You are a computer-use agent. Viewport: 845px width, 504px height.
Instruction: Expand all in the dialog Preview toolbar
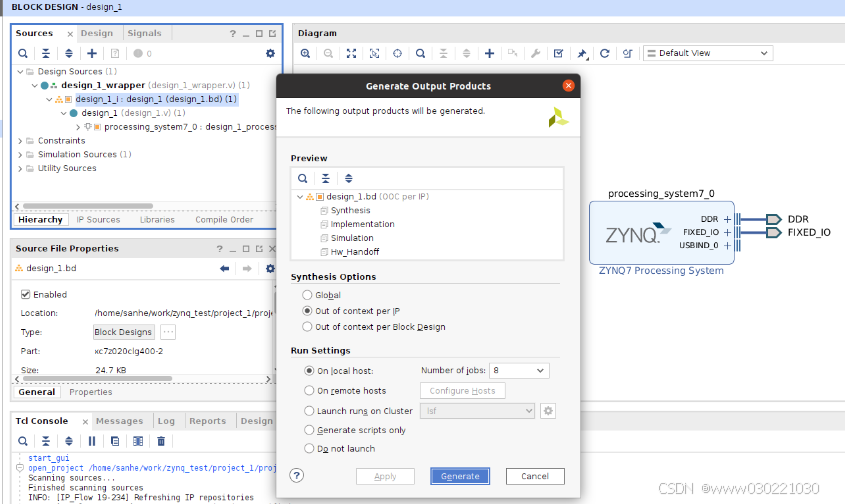pos(349,178)
